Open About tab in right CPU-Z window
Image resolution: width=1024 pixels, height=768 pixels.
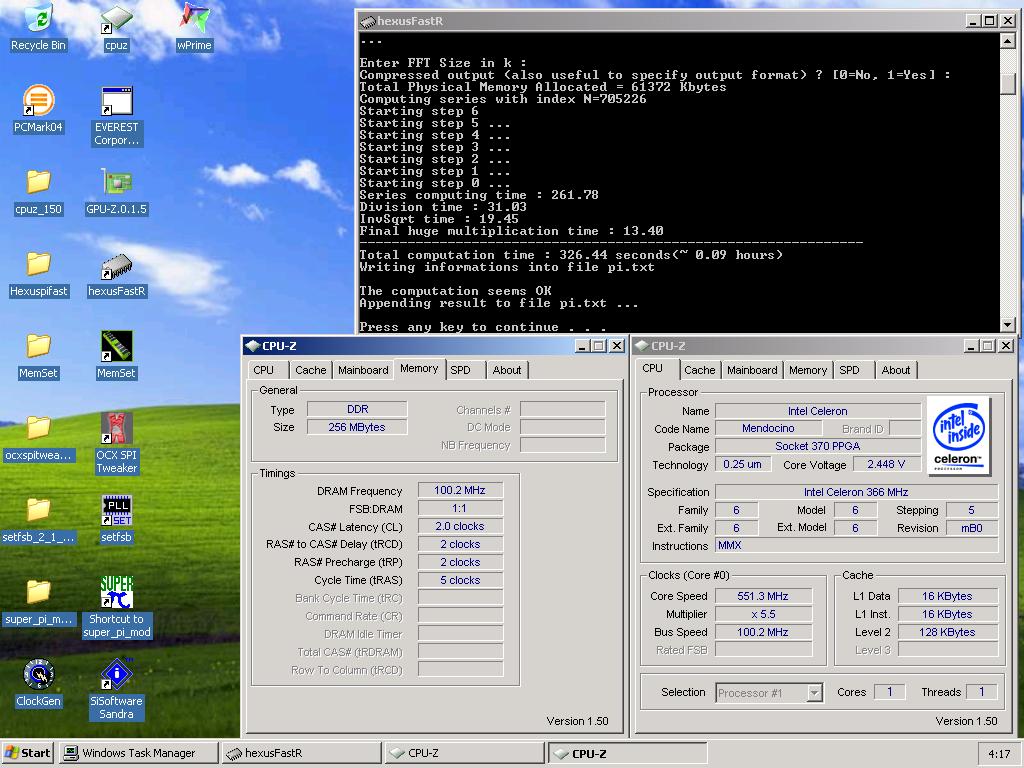coord(895,370)
